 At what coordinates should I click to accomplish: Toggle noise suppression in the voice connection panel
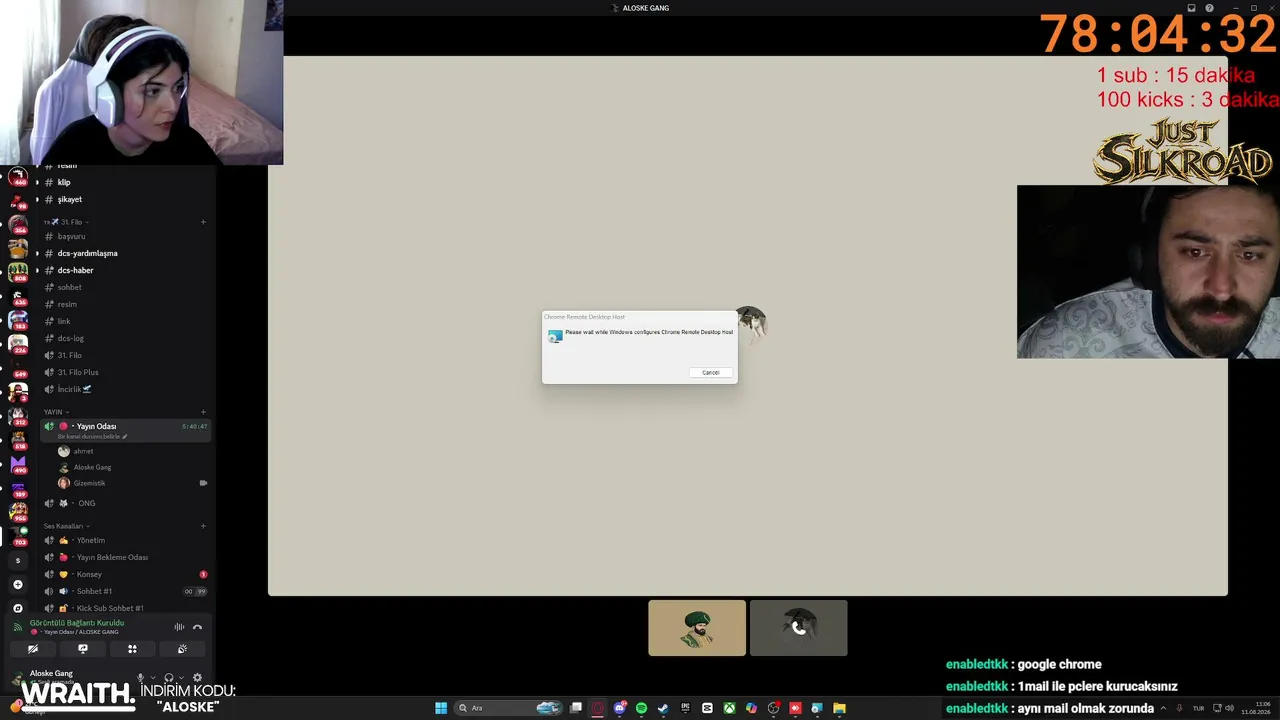click(x=179, y=627)
